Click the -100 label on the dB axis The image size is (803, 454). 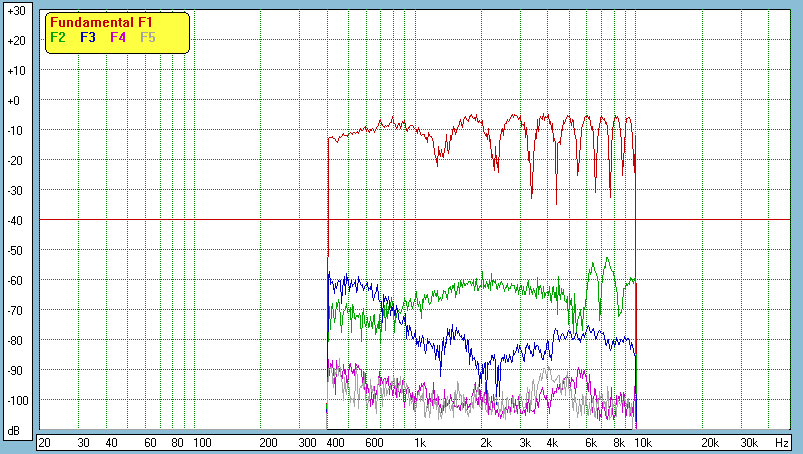15,401
